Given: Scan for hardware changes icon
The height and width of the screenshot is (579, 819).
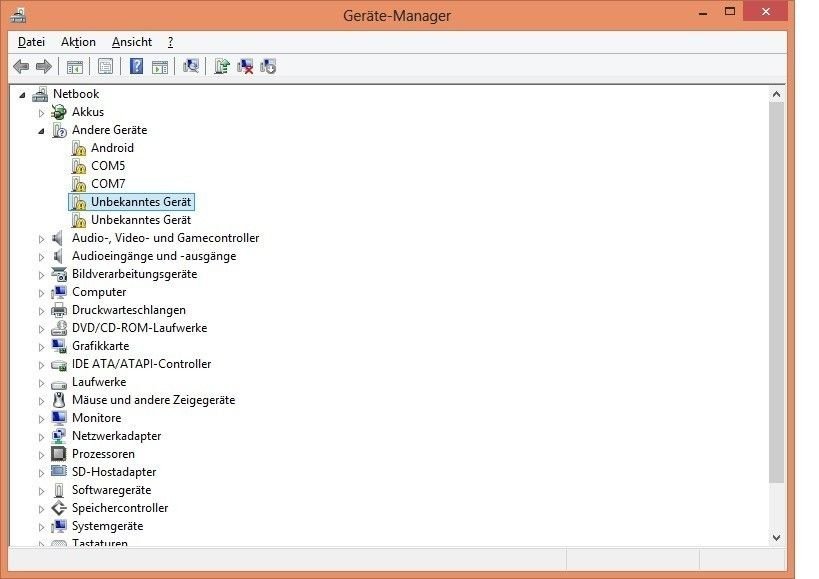Looking at the screenshot, I should [x=191, y=66].
